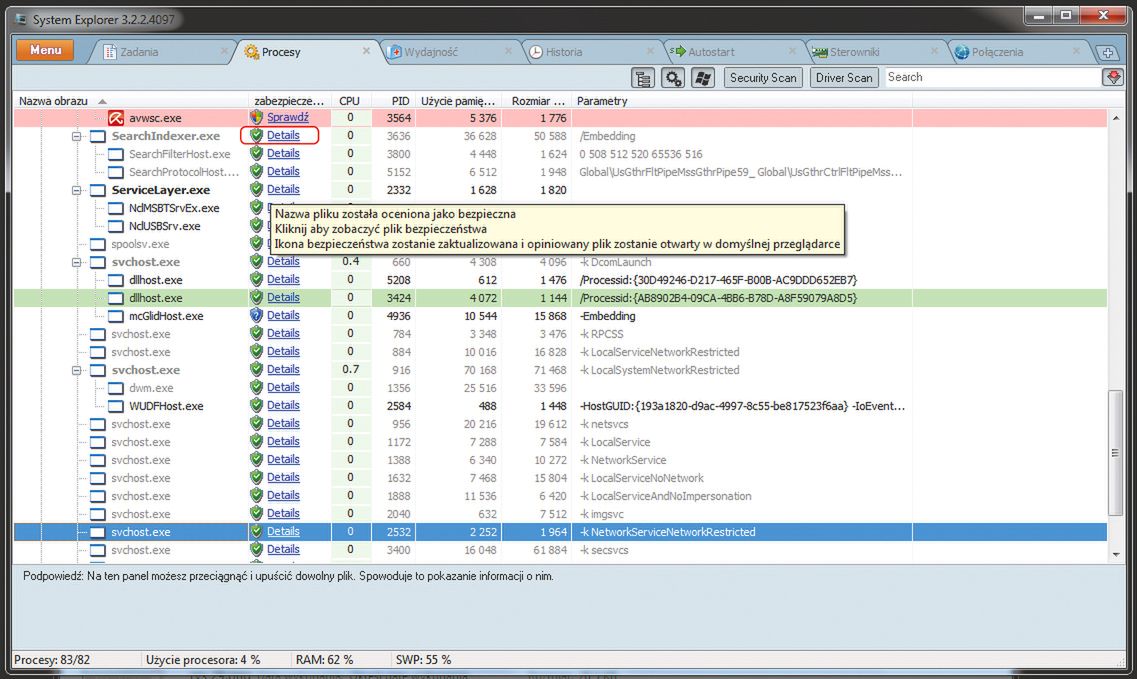Click window icon of ServiceLayer.exe
This screenshot has height=679, width=1137.
98,190
